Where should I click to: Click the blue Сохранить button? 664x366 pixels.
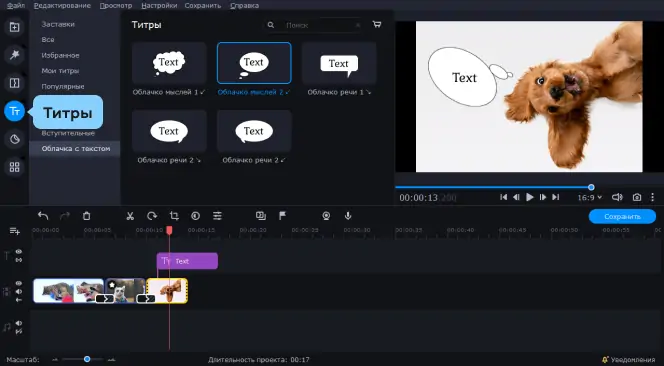pos(622,216)
